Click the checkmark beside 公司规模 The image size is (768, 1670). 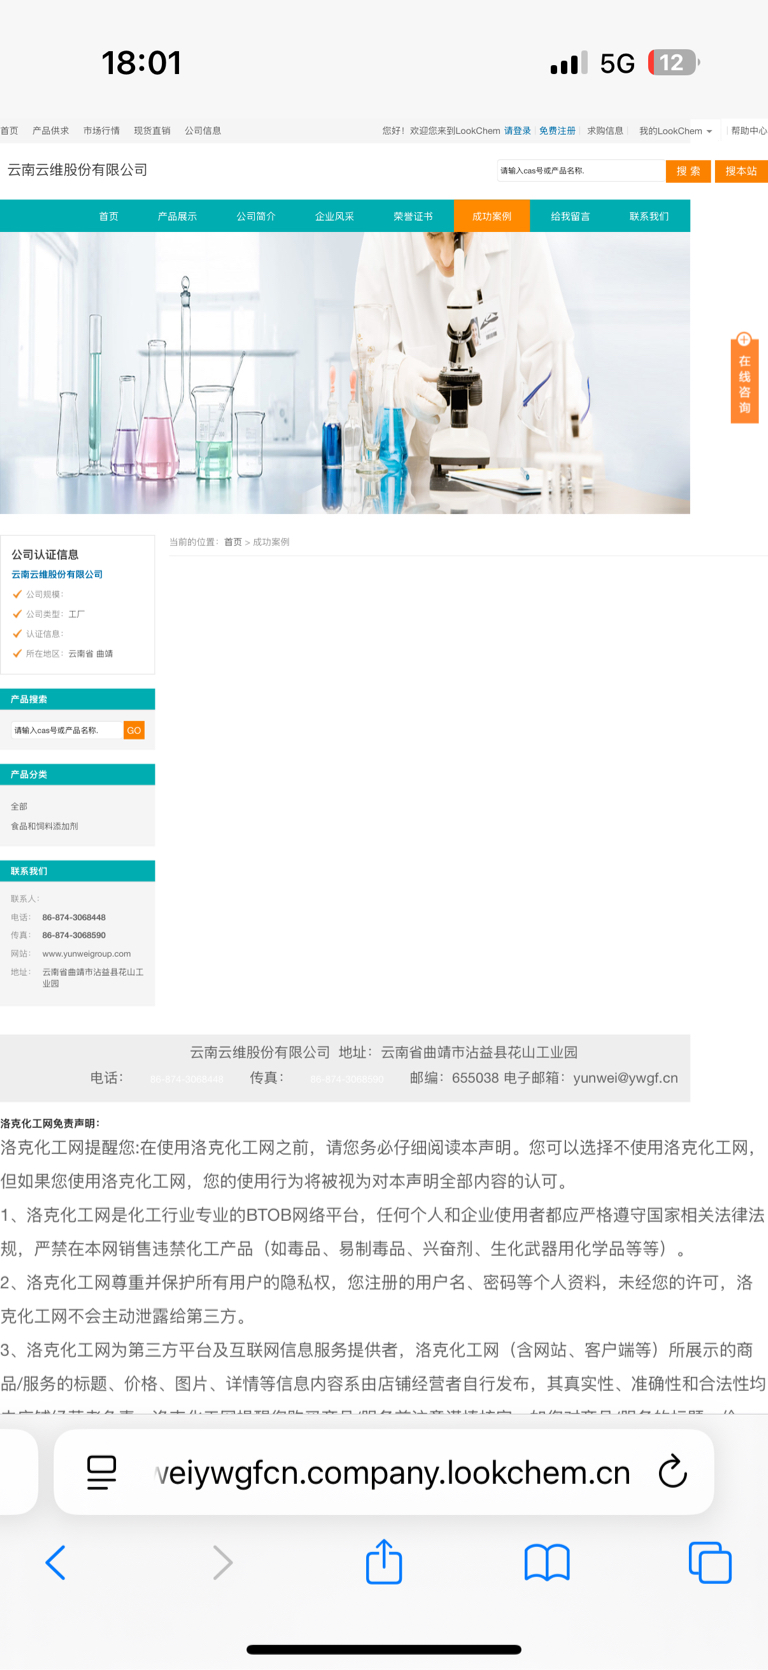pos(17,594)
